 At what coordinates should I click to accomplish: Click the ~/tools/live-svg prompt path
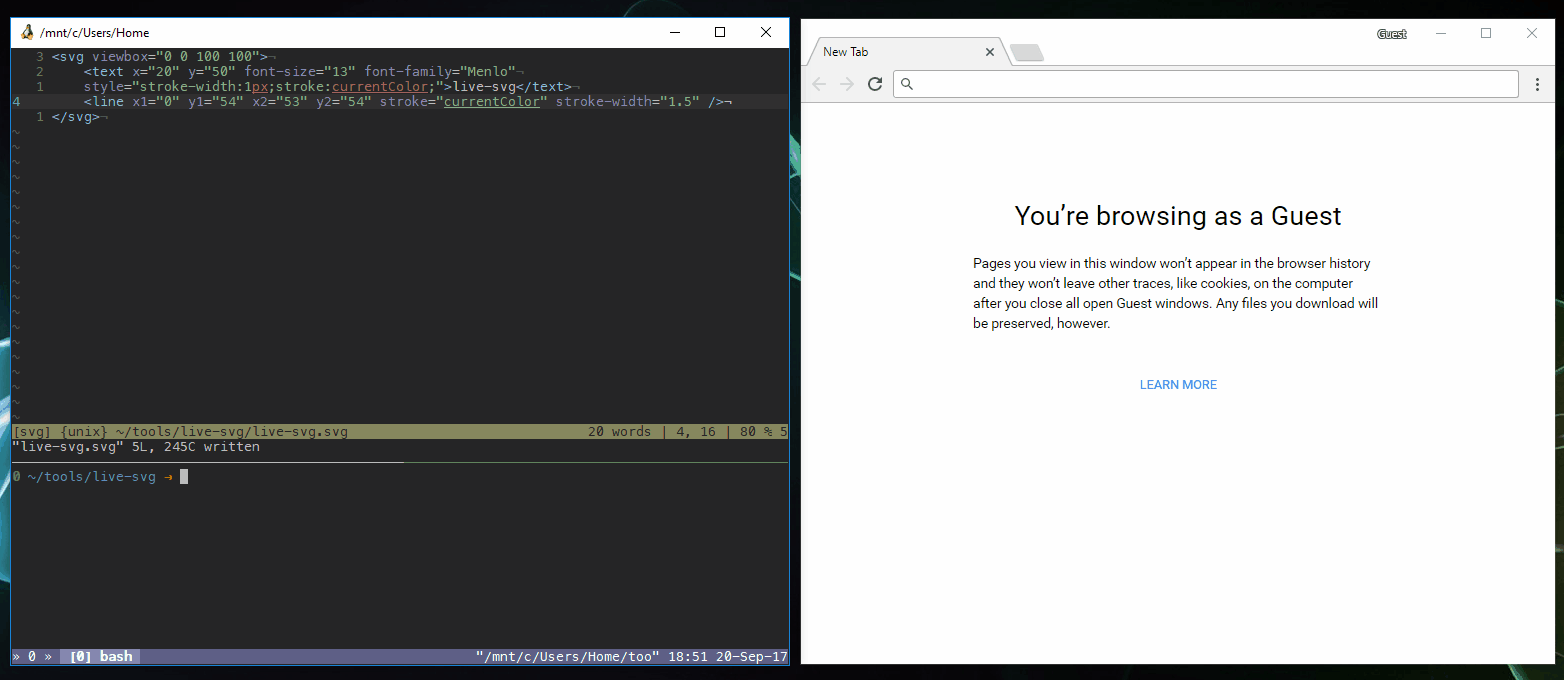coord(92,477)
